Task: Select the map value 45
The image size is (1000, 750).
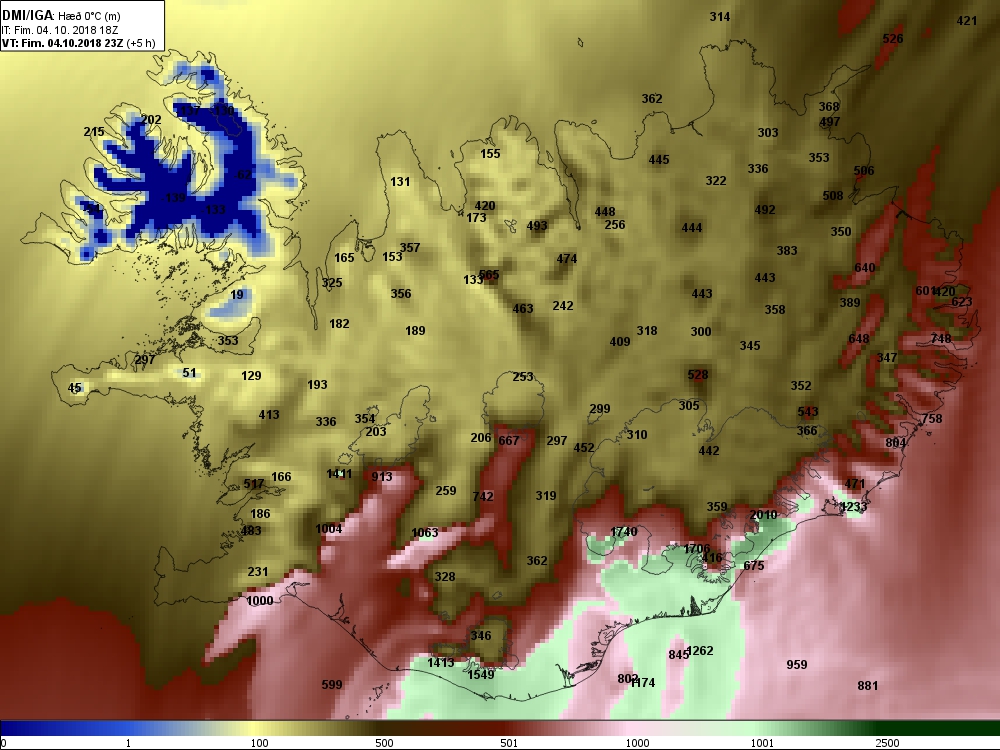Action: click(x=75, y=388)
